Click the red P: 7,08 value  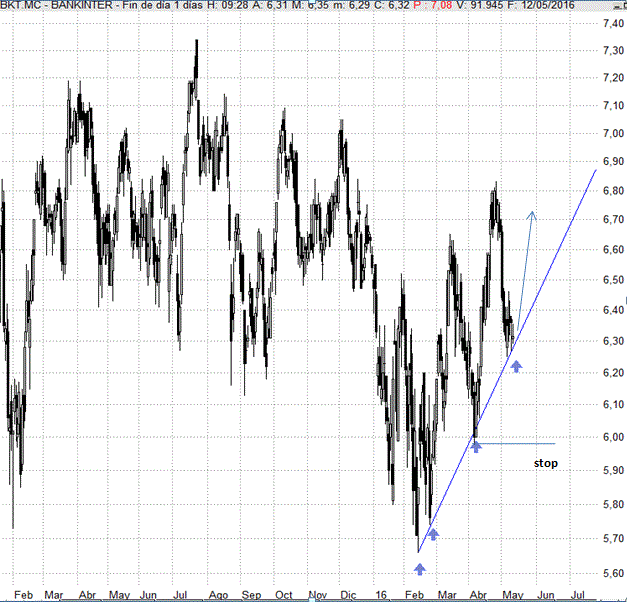[x=433, y=5]
